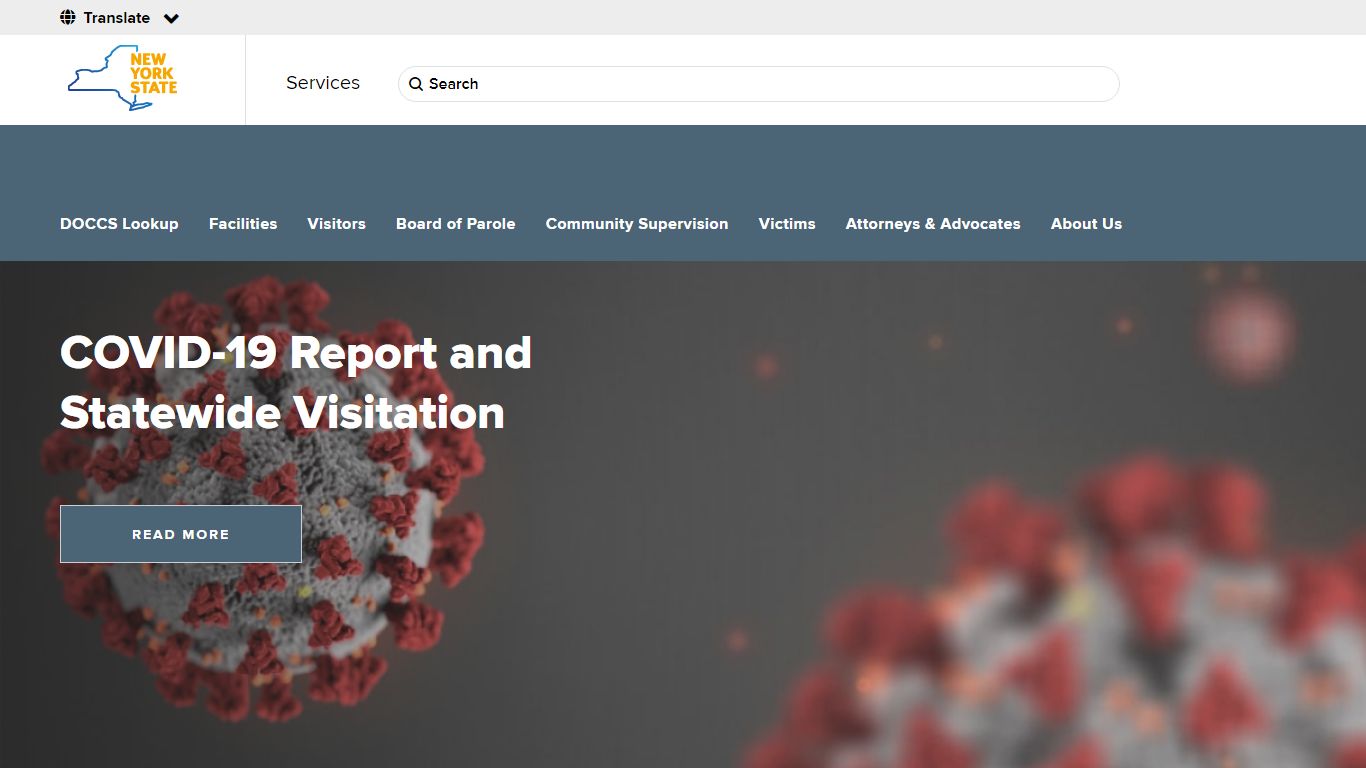Open the About Us menu item
This screenshot has height=768, width=1366.
(1086, 224)
